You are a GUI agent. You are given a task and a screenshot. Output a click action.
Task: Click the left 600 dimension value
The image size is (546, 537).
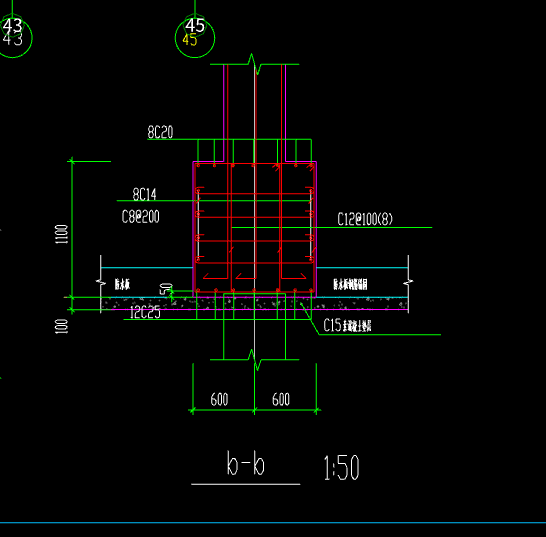219,399
